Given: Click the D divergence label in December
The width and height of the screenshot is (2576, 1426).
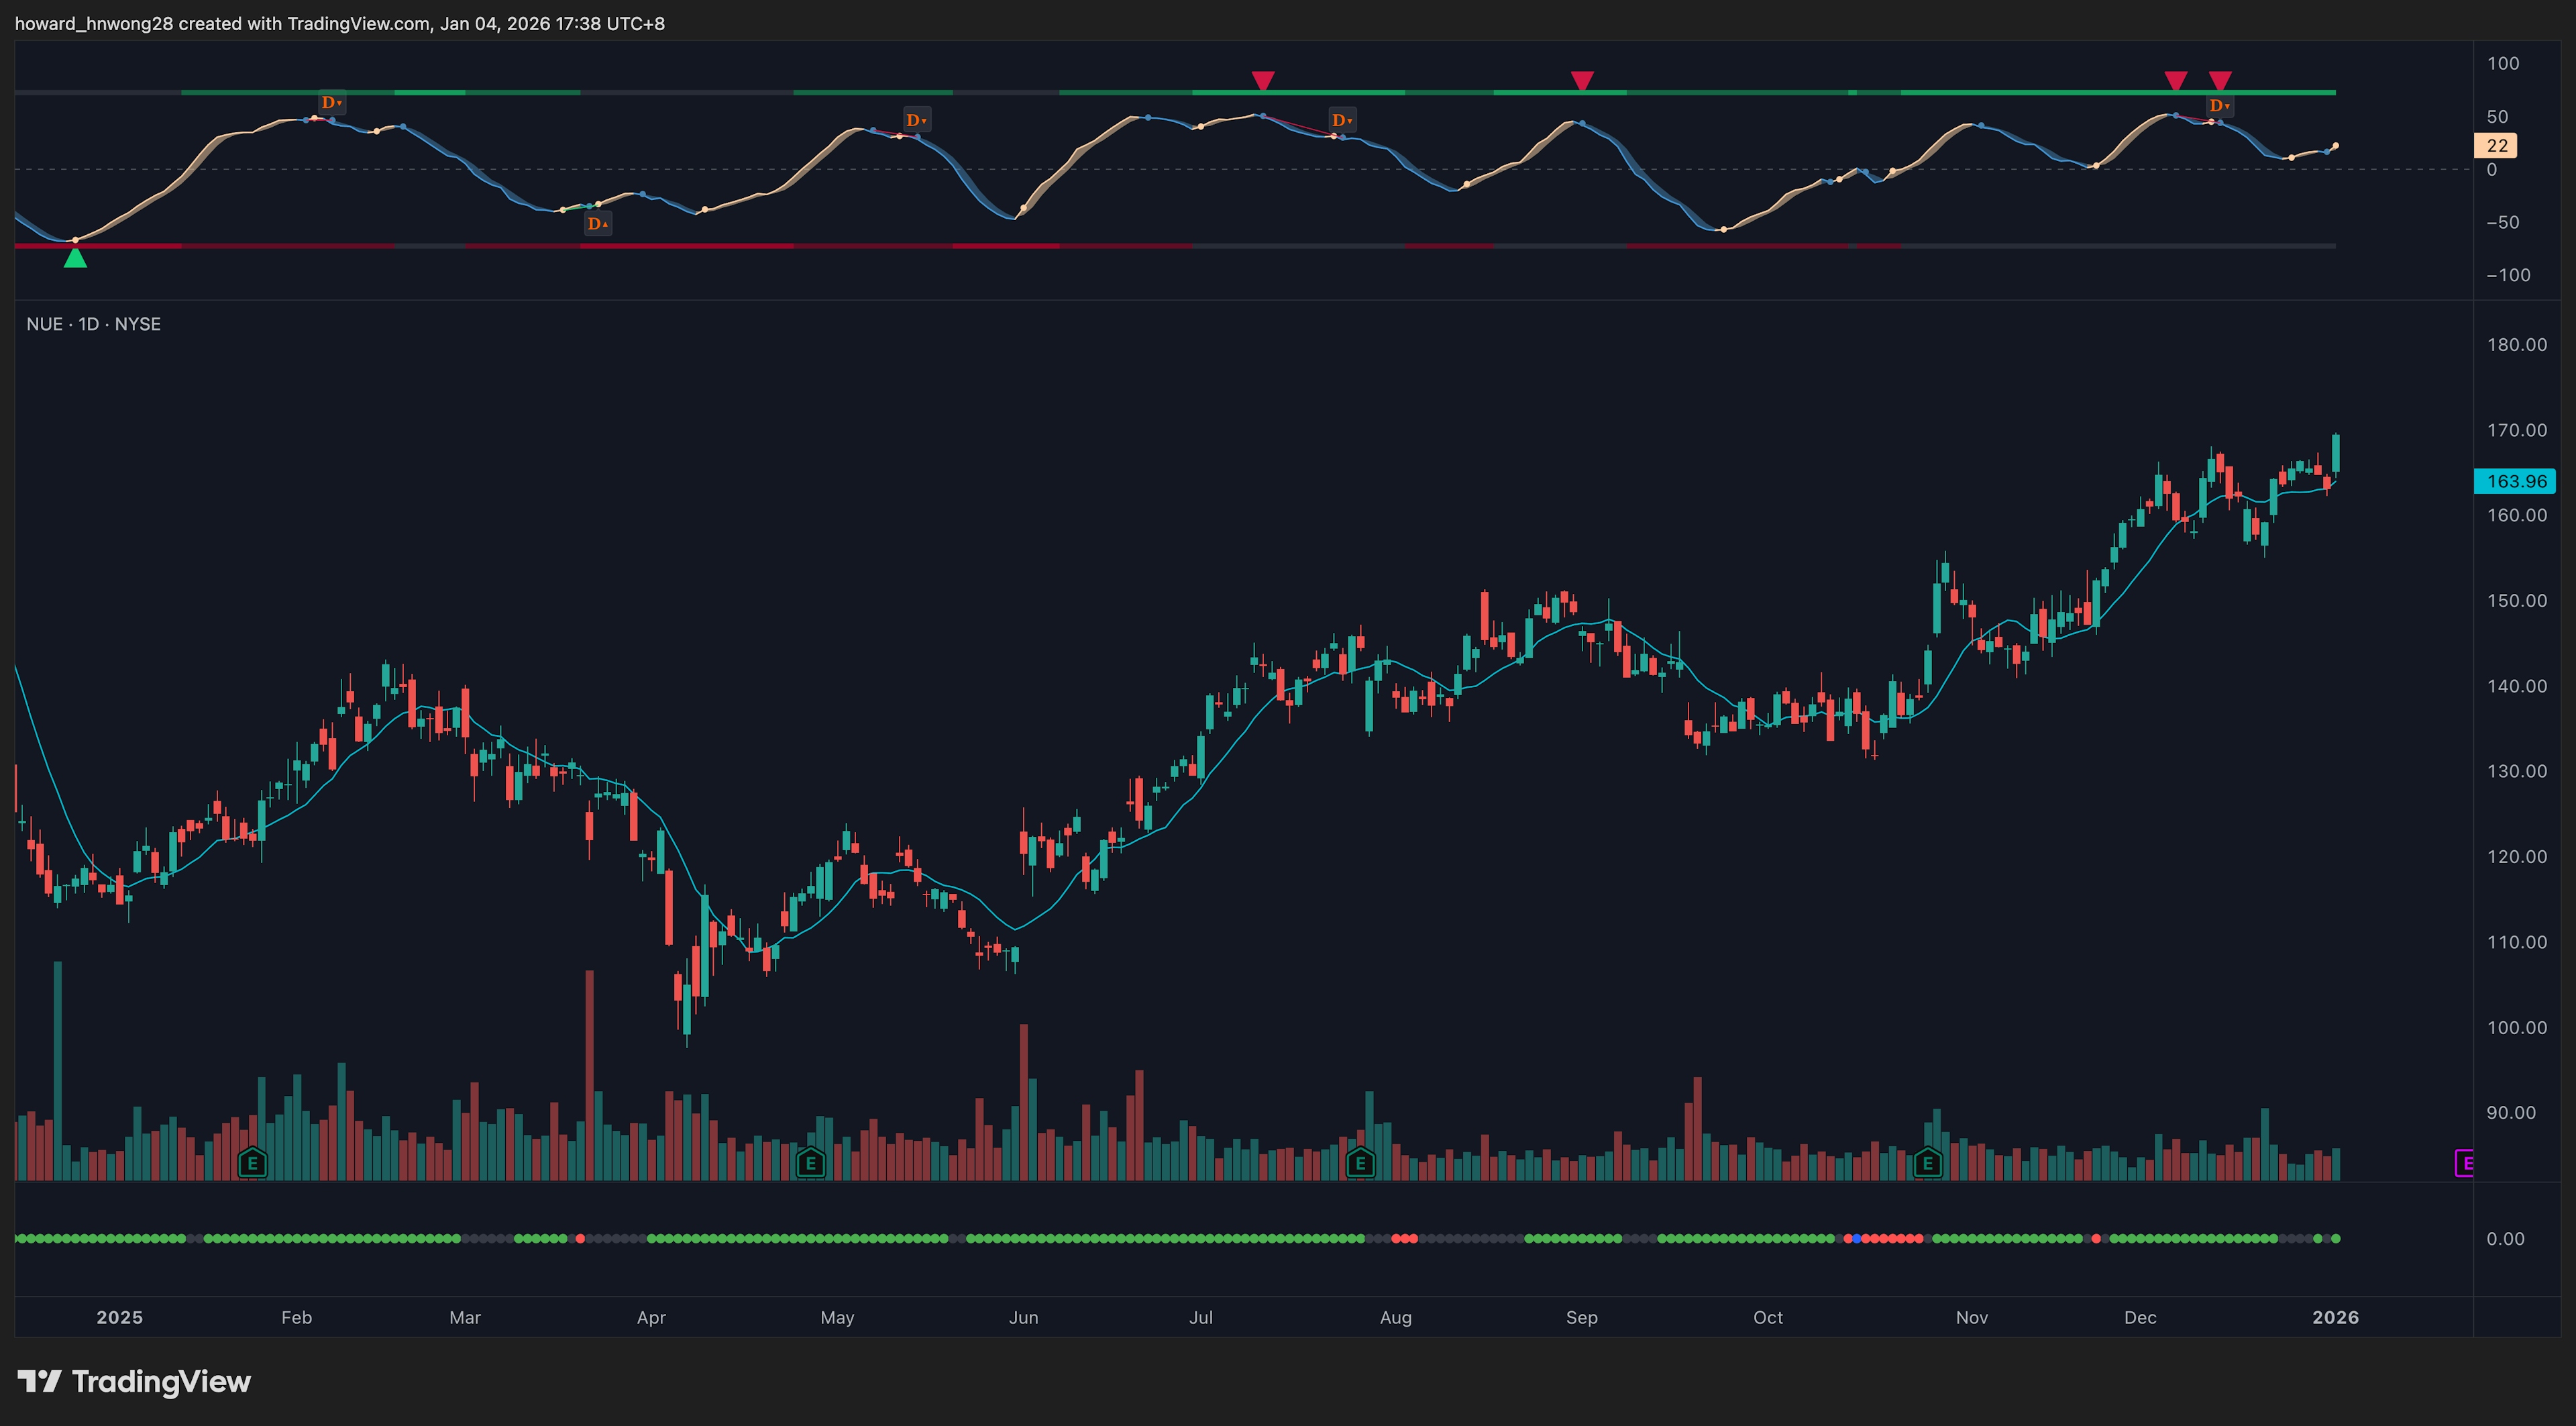Looking at the screenshot, I should pos(2219,106).
